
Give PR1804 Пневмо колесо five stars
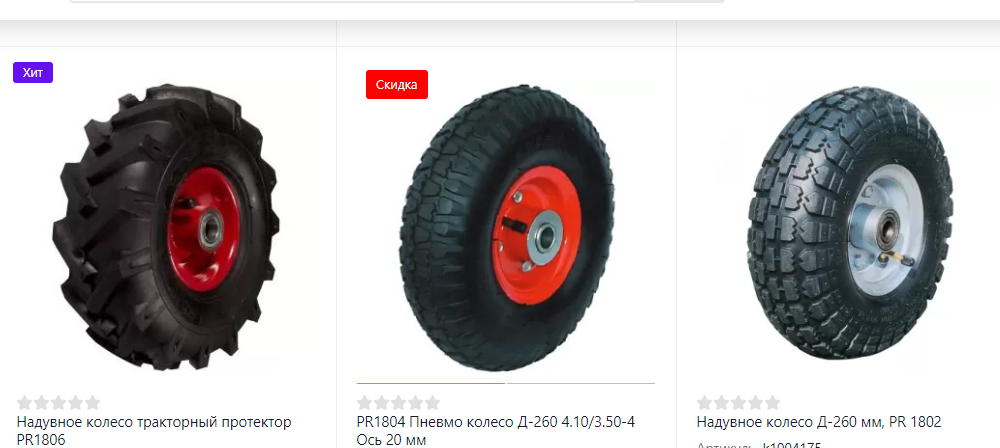click(x=432, y=403)
